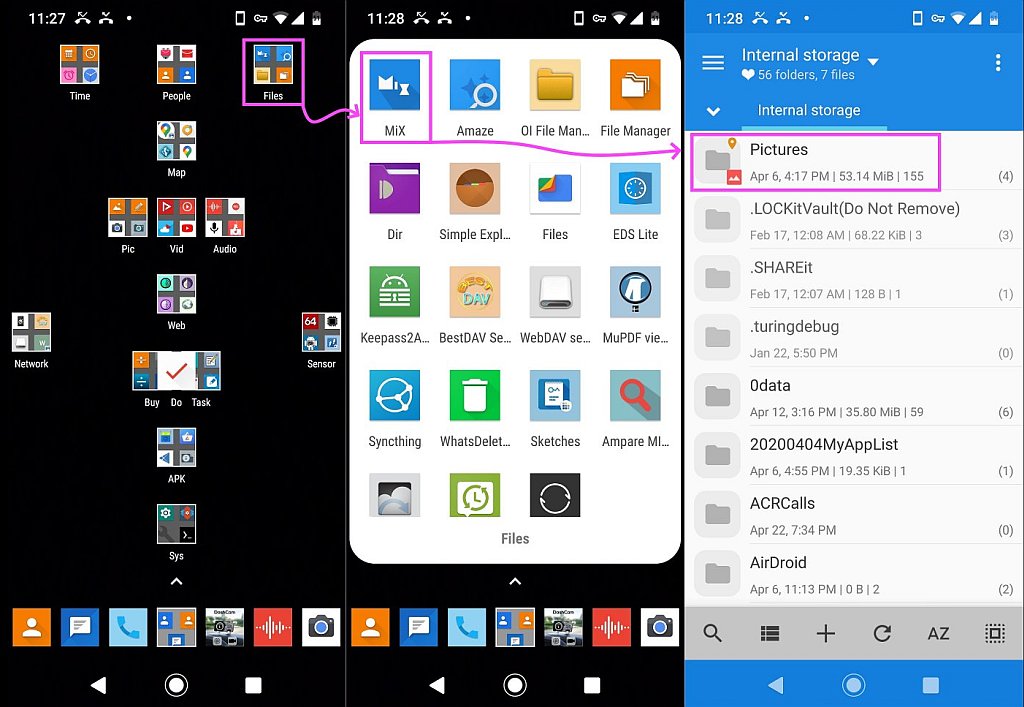Open Sketches app
The width and height of the screenshot is (1024, 707).
[555, 396]
